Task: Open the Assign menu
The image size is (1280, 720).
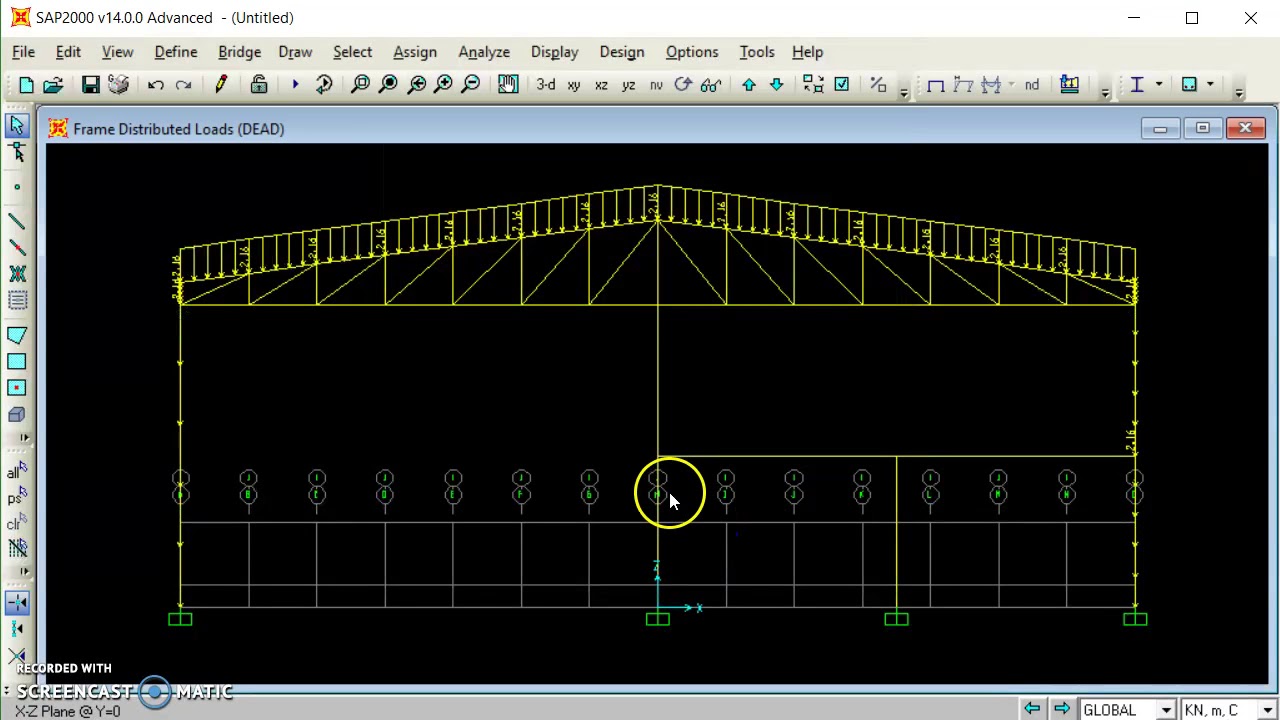Action: [415, 52]
